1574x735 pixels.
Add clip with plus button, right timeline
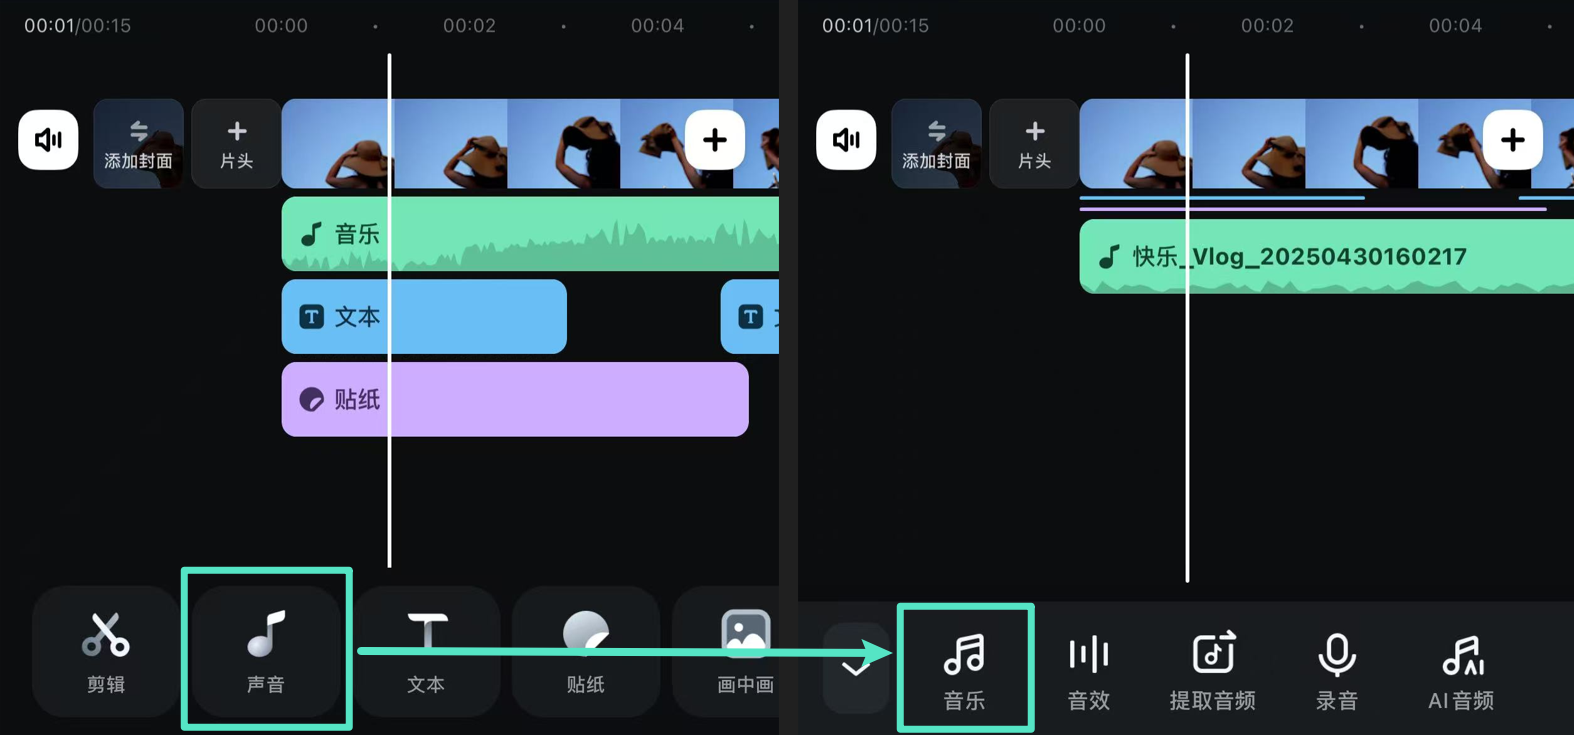point(1512,140)
